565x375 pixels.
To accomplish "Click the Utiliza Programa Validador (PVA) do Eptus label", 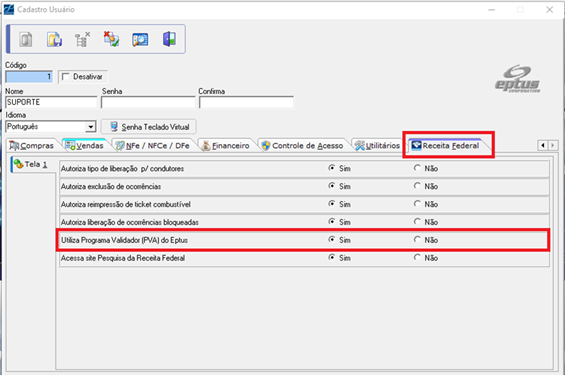I will [x=124, y=240].
